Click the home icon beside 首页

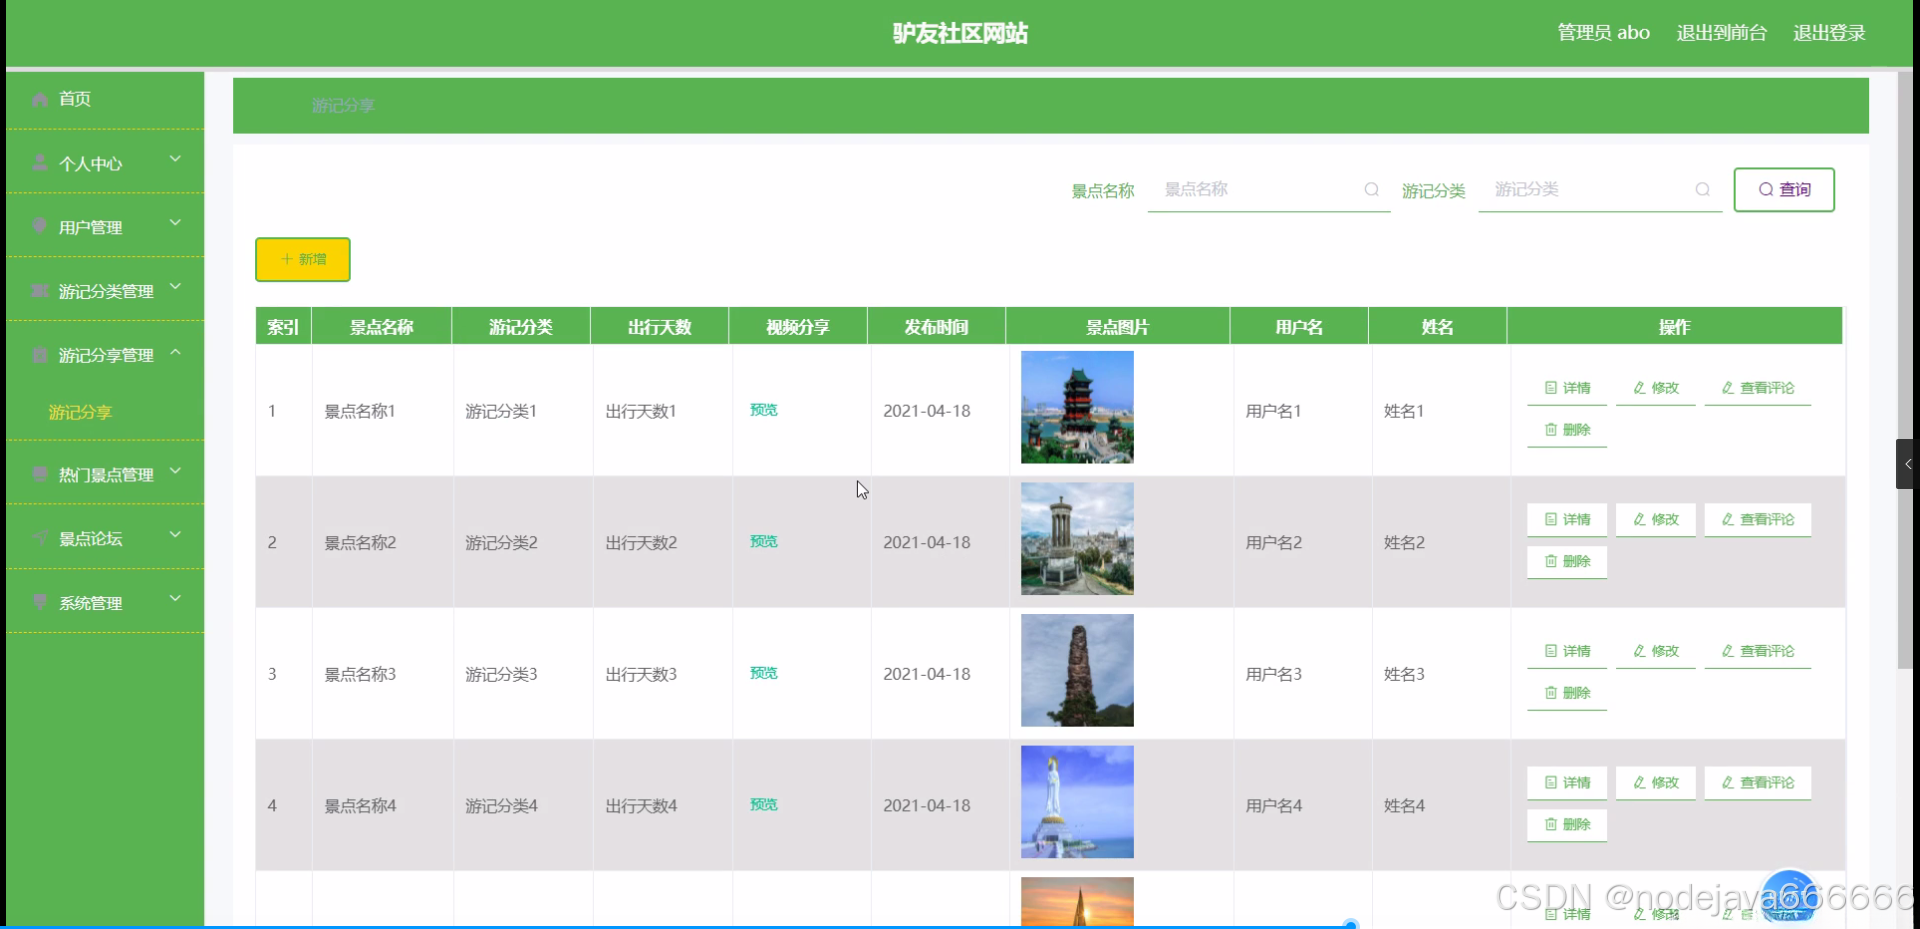pos(40,99)
